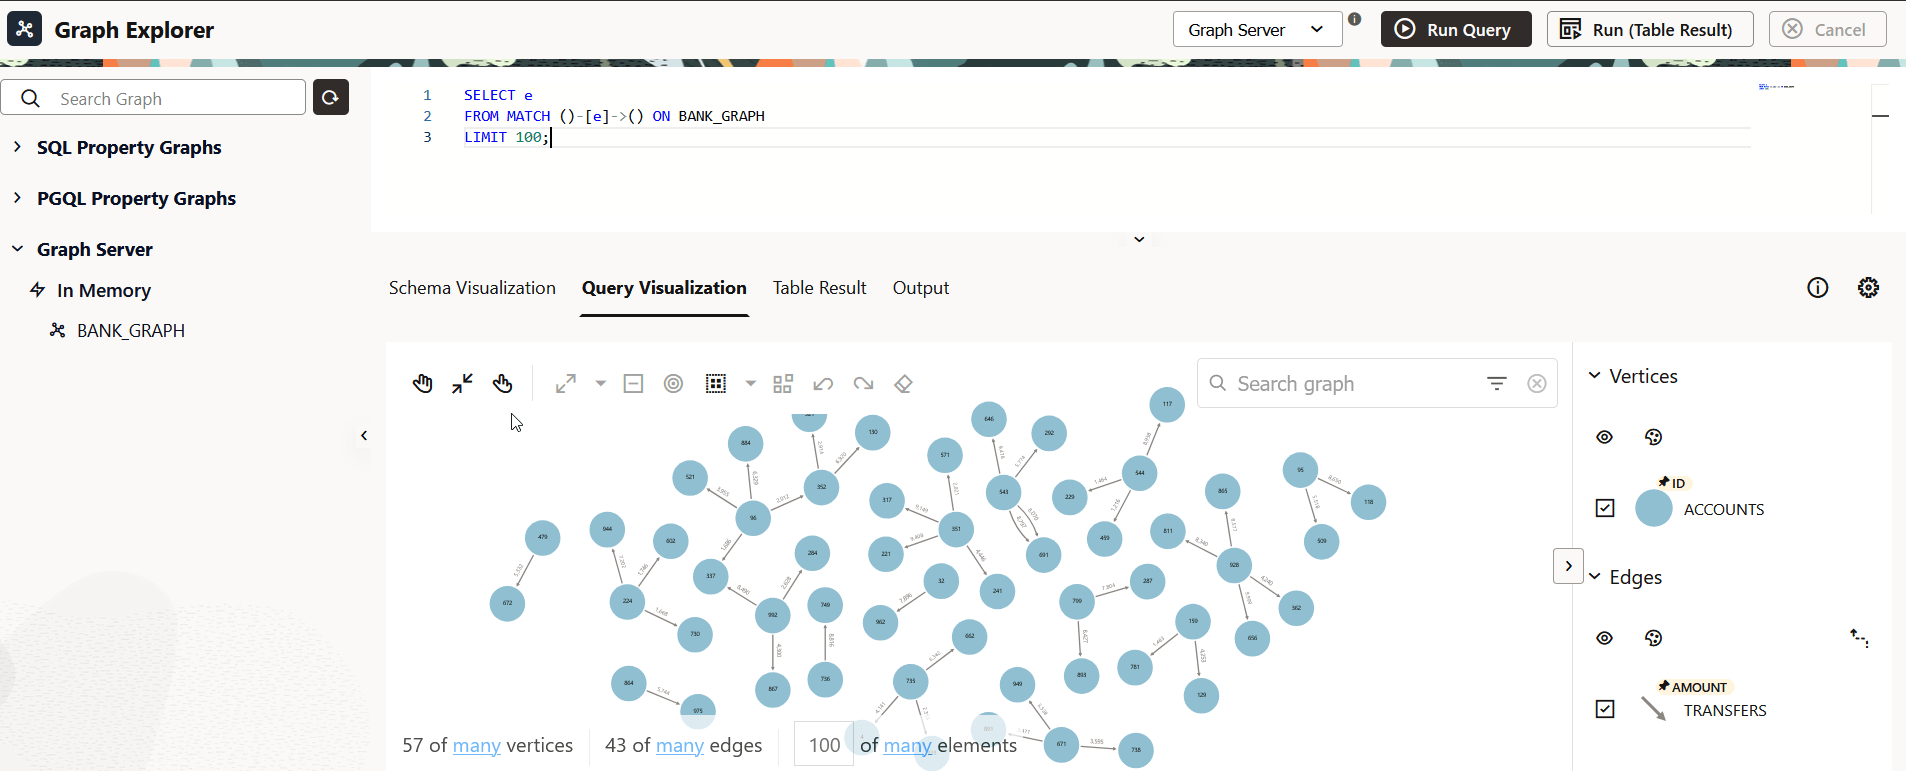Click the edges dashed arrows icon
The width and height of the screenshot is (1906, 771).
pos(1859,638)
